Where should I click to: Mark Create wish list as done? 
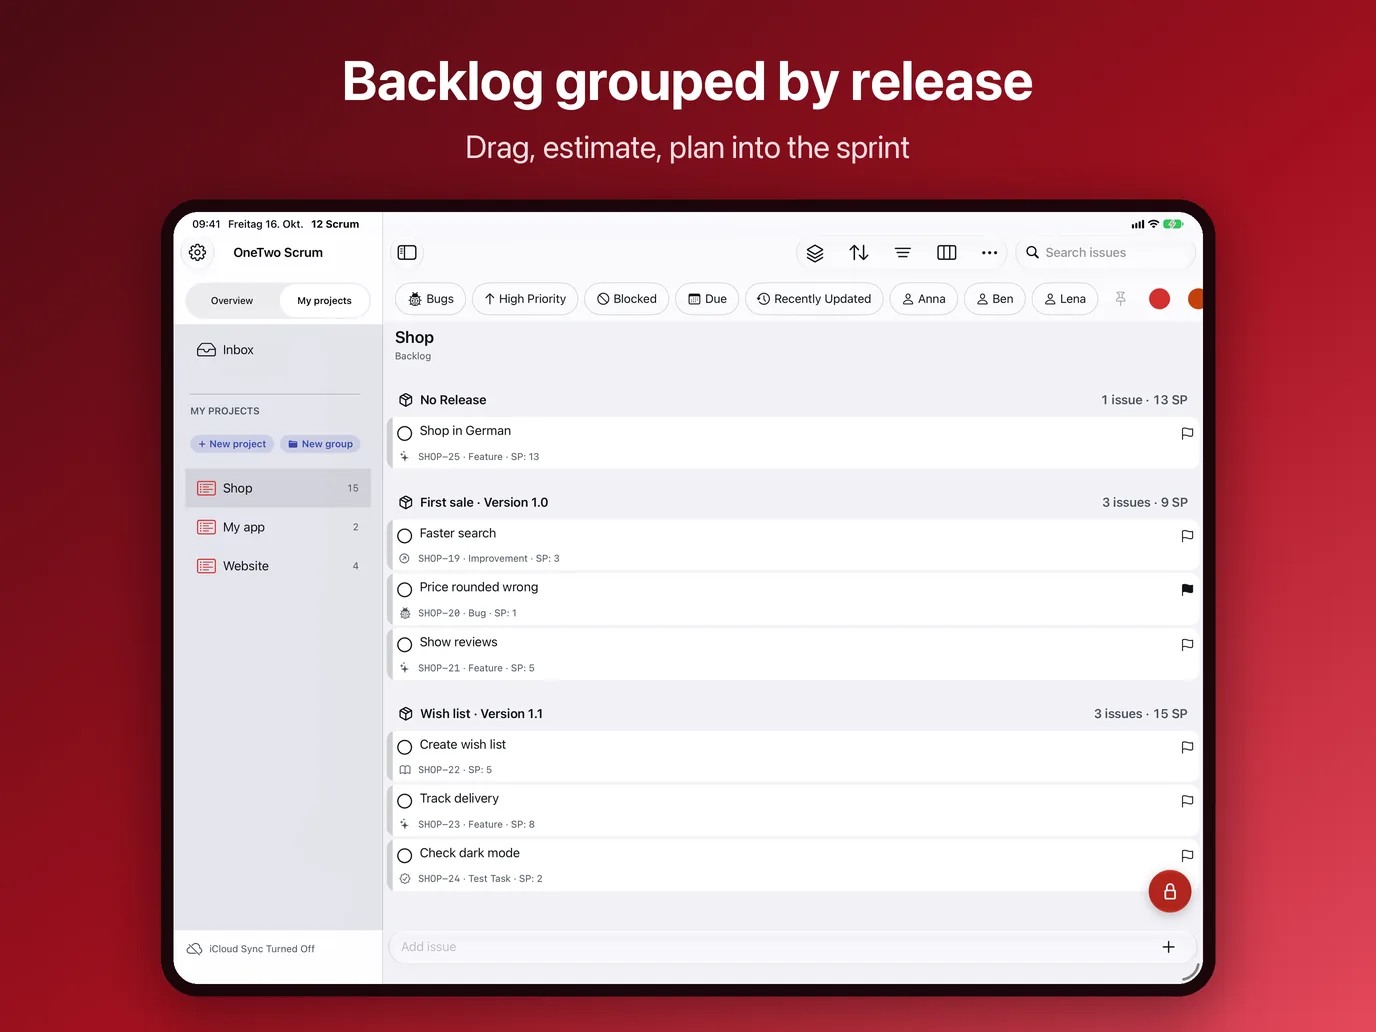(x=405, y=747)
